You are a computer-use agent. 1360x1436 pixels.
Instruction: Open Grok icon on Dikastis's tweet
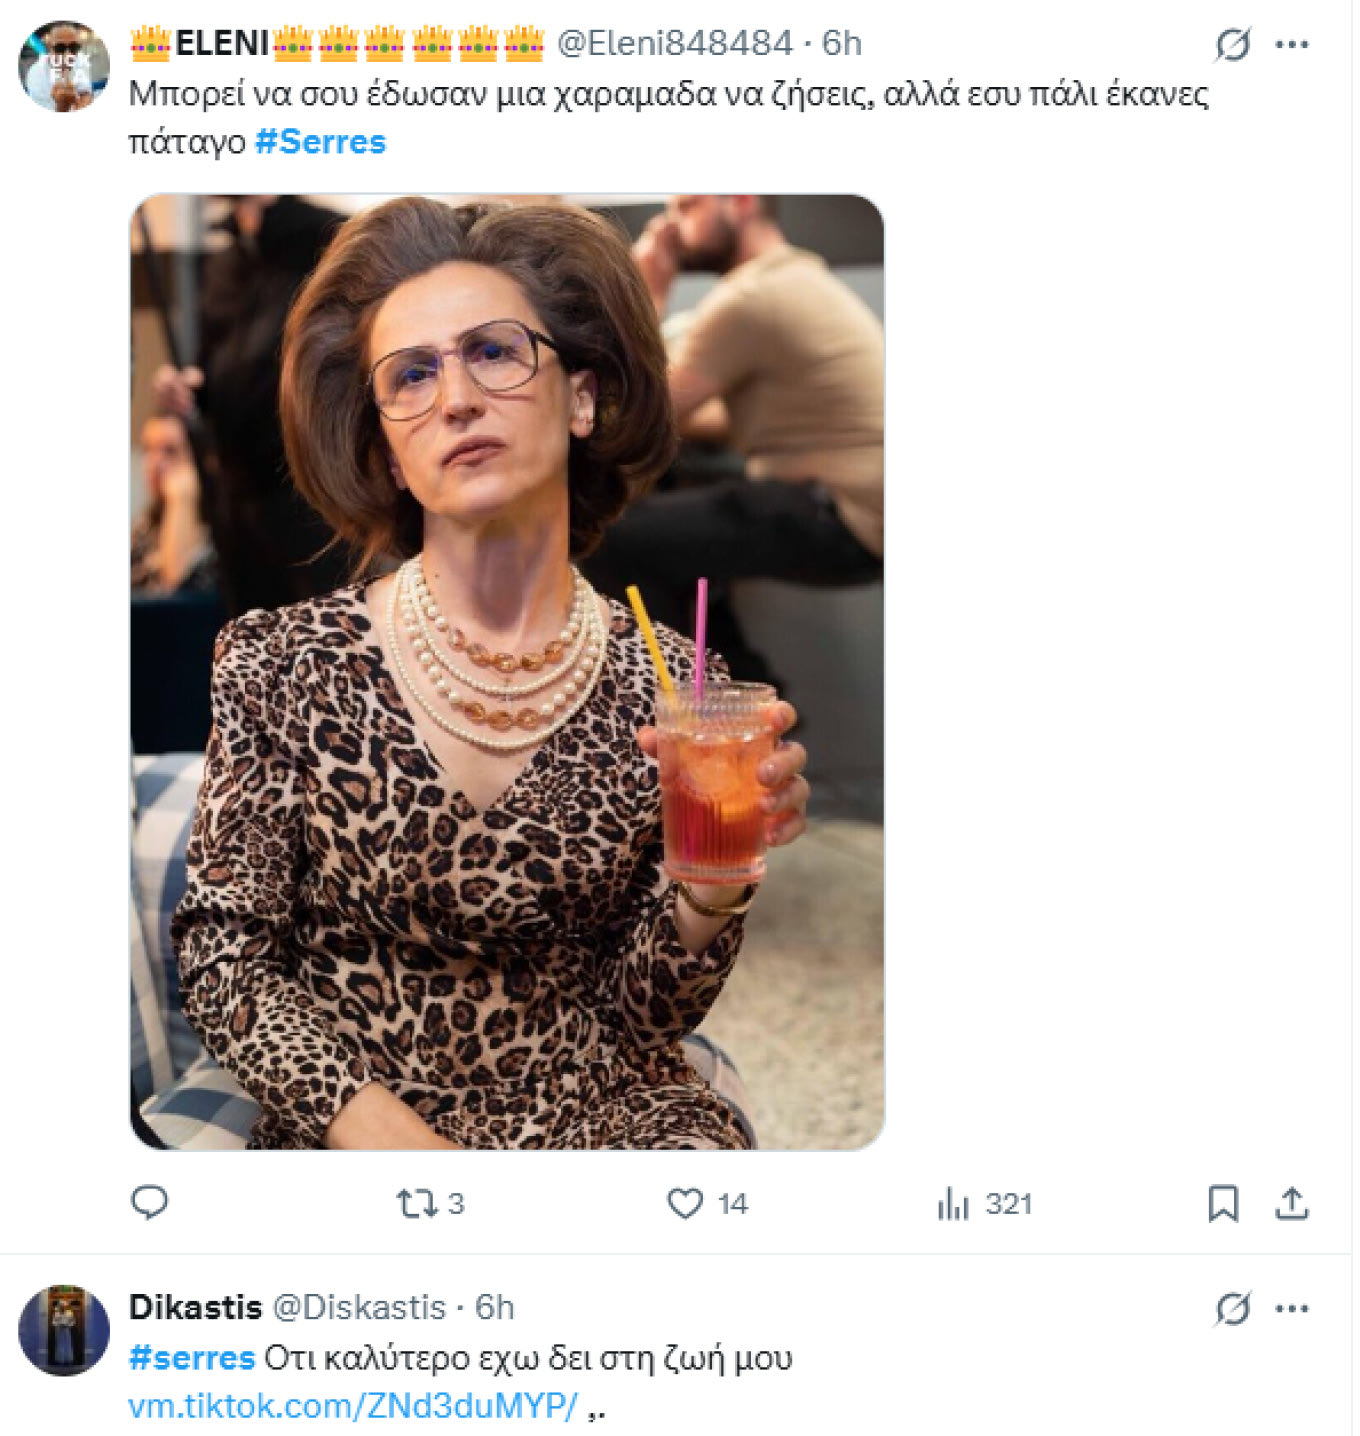click(x=1232, y=1308)
